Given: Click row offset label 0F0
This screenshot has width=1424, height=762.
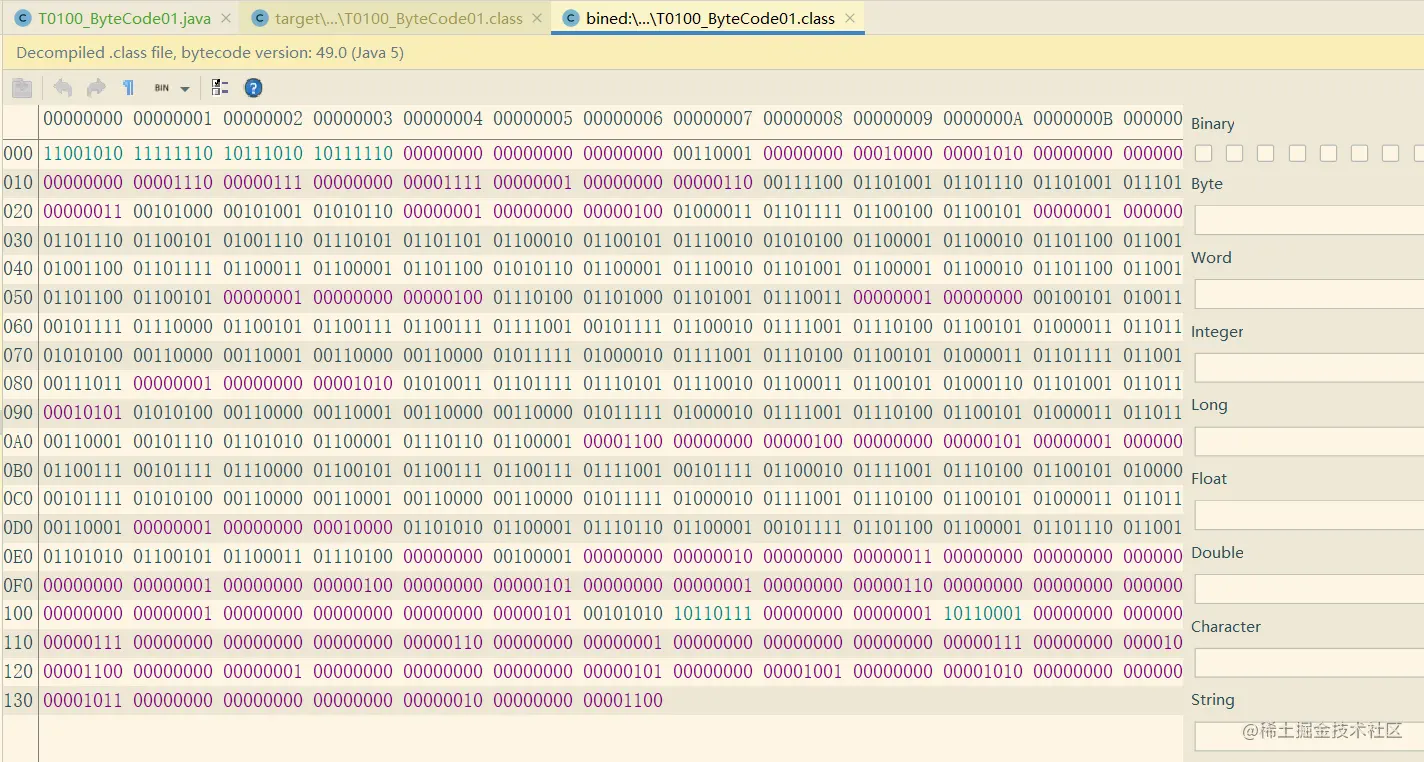Looking at the screenshot, I should tap(19, 585).
